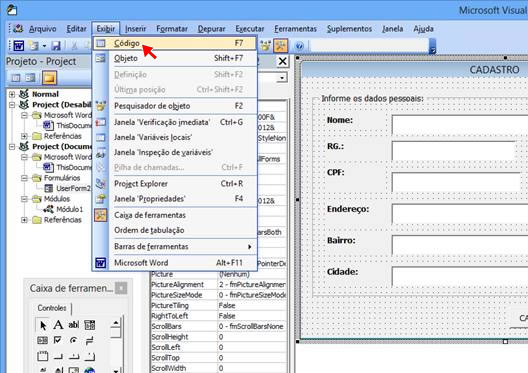
Task: Select the ComboBox control tool in toolbox
Action: pyautogui.click(x=89, y=325)
